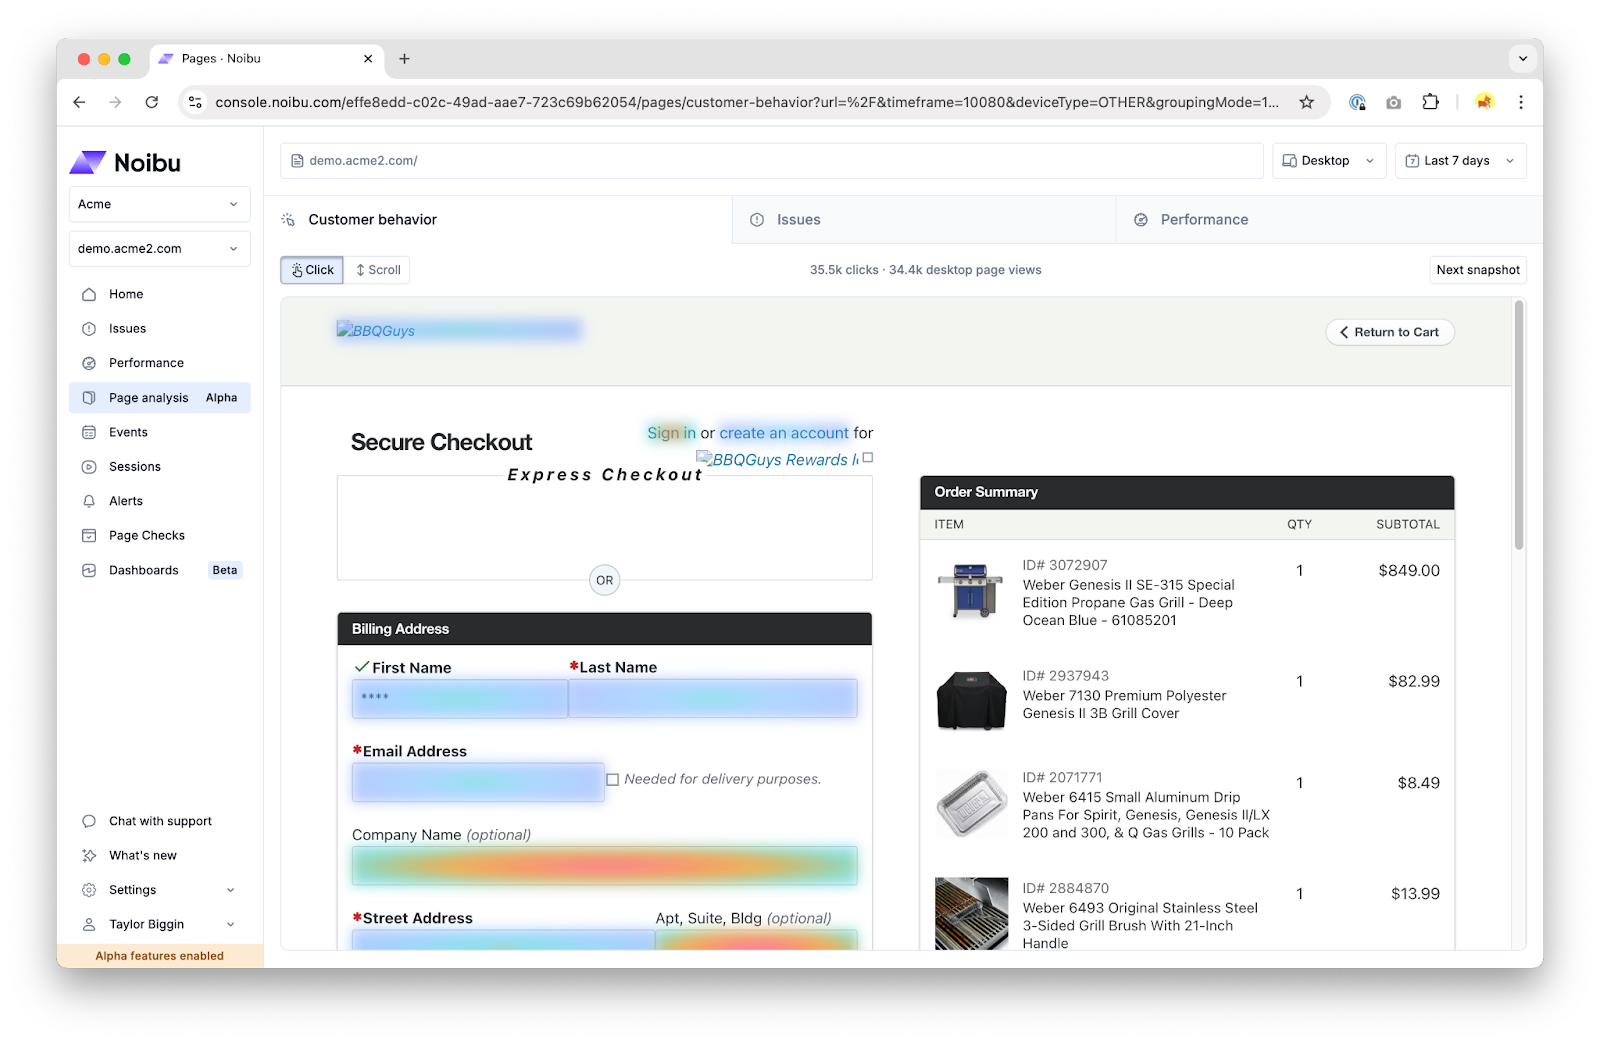Click the Sign in link
1600x1043 pixels.
click(x=671, y=433)
